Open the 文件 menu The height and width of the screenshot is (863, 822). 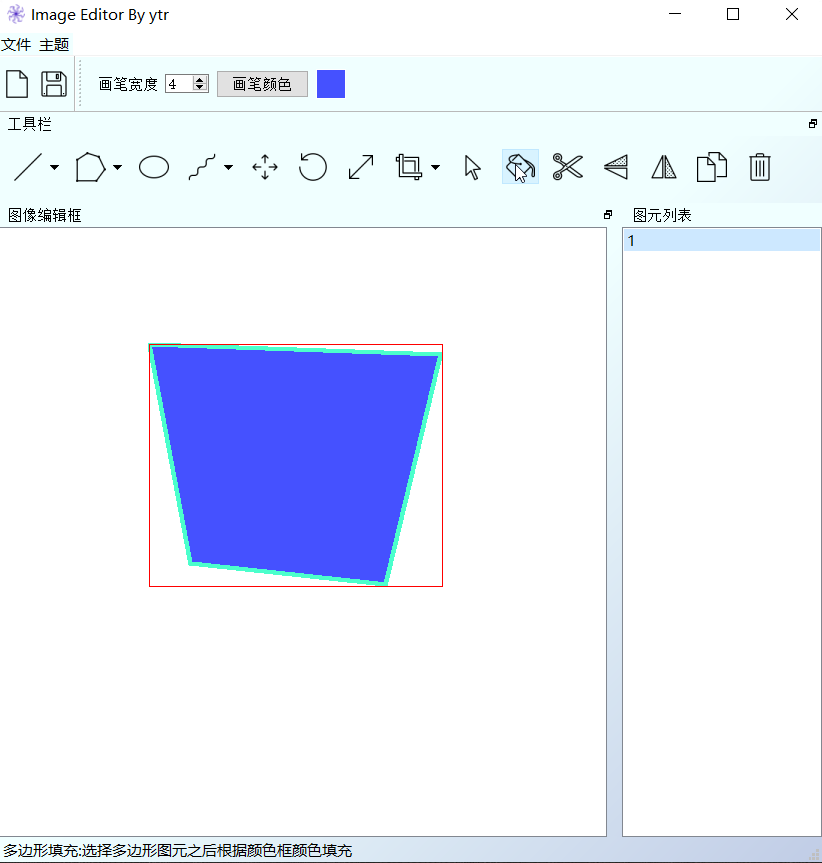[16, 45]
